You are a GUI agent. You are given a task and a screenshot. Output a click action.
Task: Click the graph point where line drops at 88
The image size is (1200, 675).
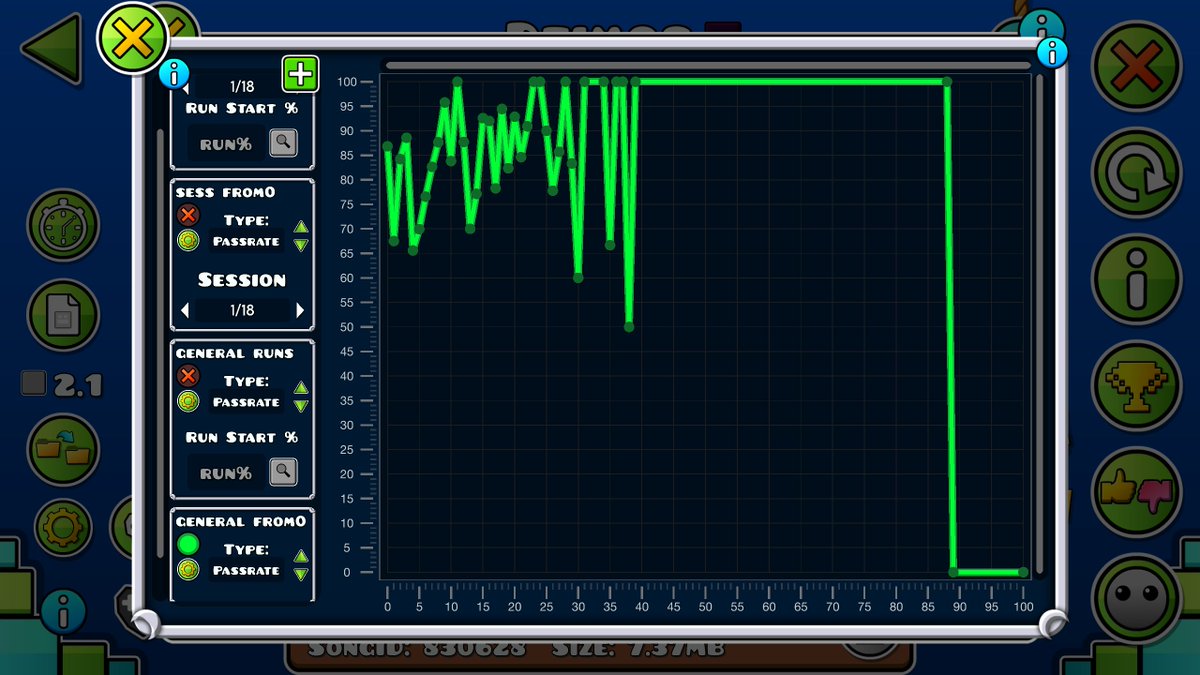point(947,81)
